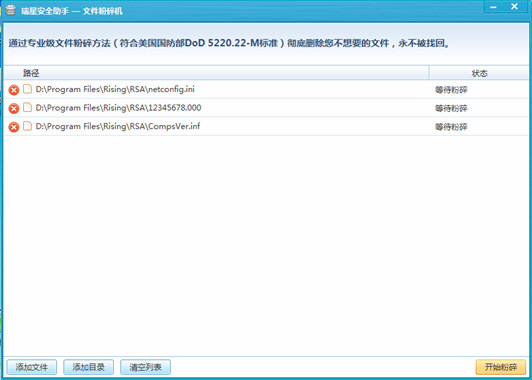532x380 pixels.
Task: Remove CompsVer.inf with its red X icon
Action: coord(14,127)
